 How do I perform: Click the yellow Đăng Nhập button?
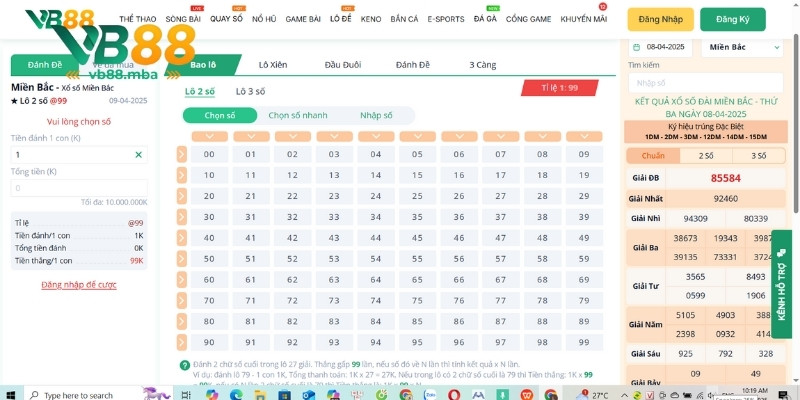click(659, 19)
